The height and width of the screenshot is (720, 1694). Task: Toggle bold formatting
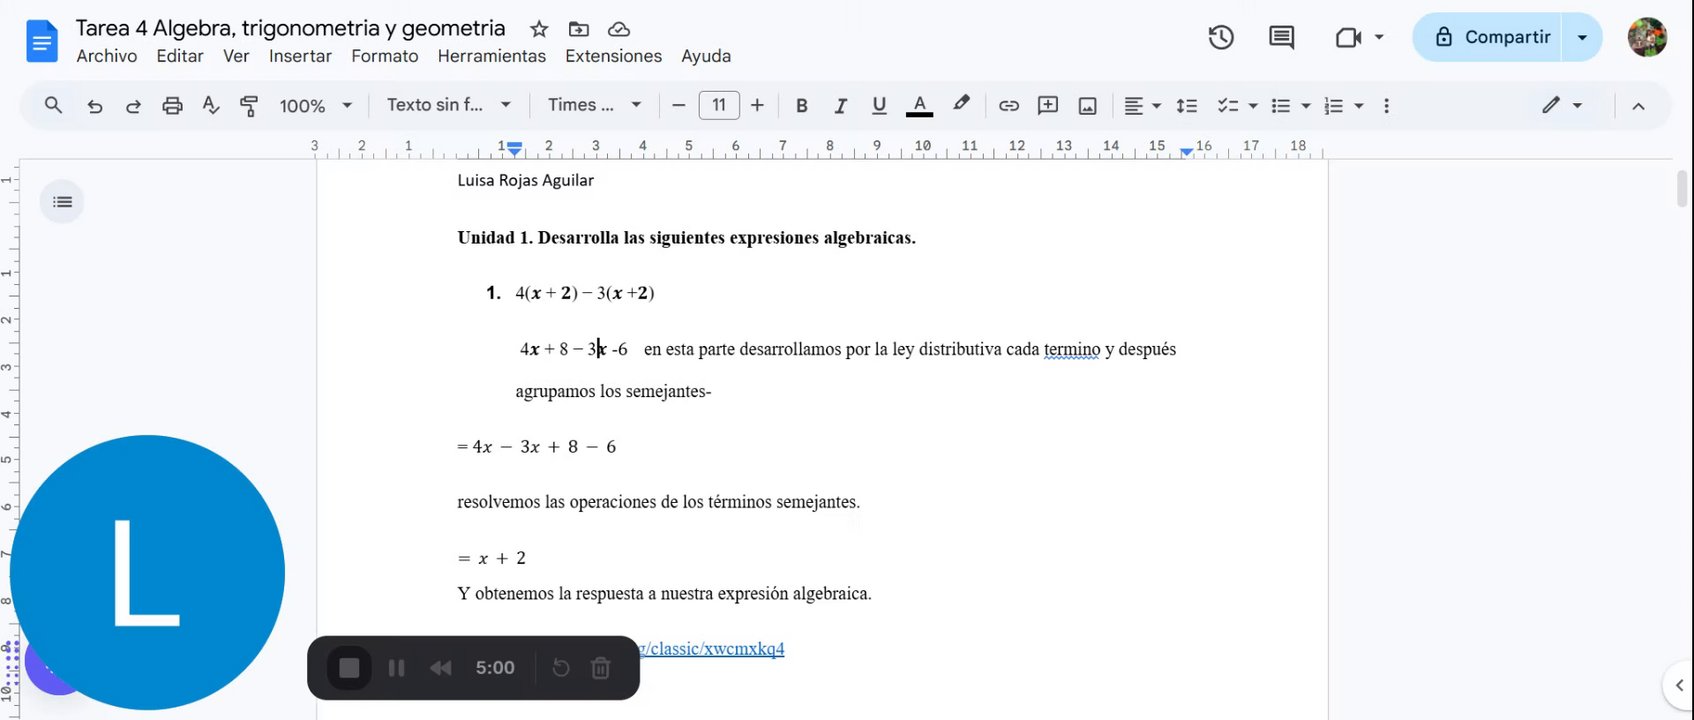pos(801,106)
